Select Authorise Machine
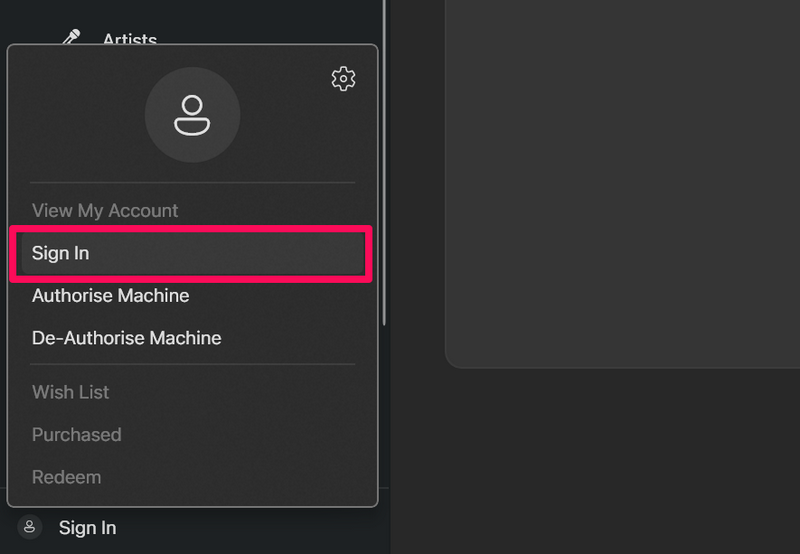Screen dimensions: 800x554 [x=110, y=296]
